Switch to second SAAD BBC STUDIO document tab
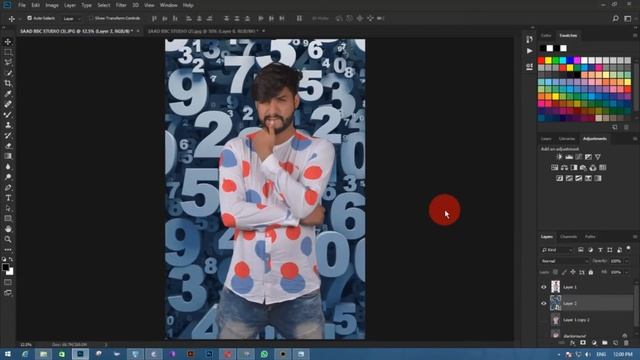640x360 pixels. (x=203, y=31)
